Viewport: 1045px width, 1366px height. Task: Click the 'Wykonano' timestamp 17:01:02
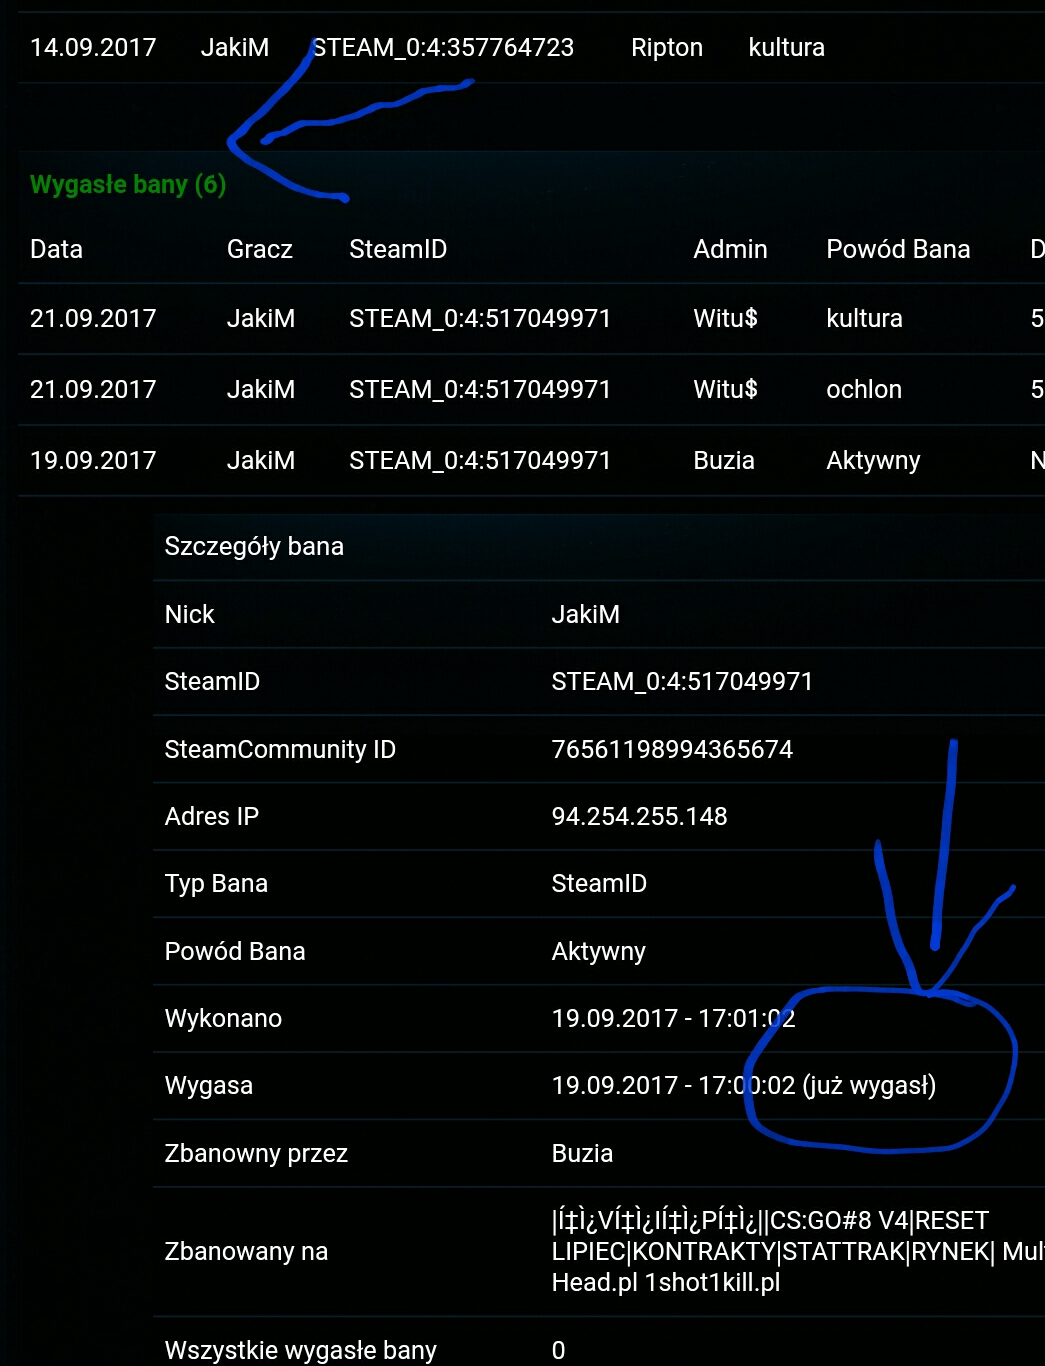pos(673,1019)
